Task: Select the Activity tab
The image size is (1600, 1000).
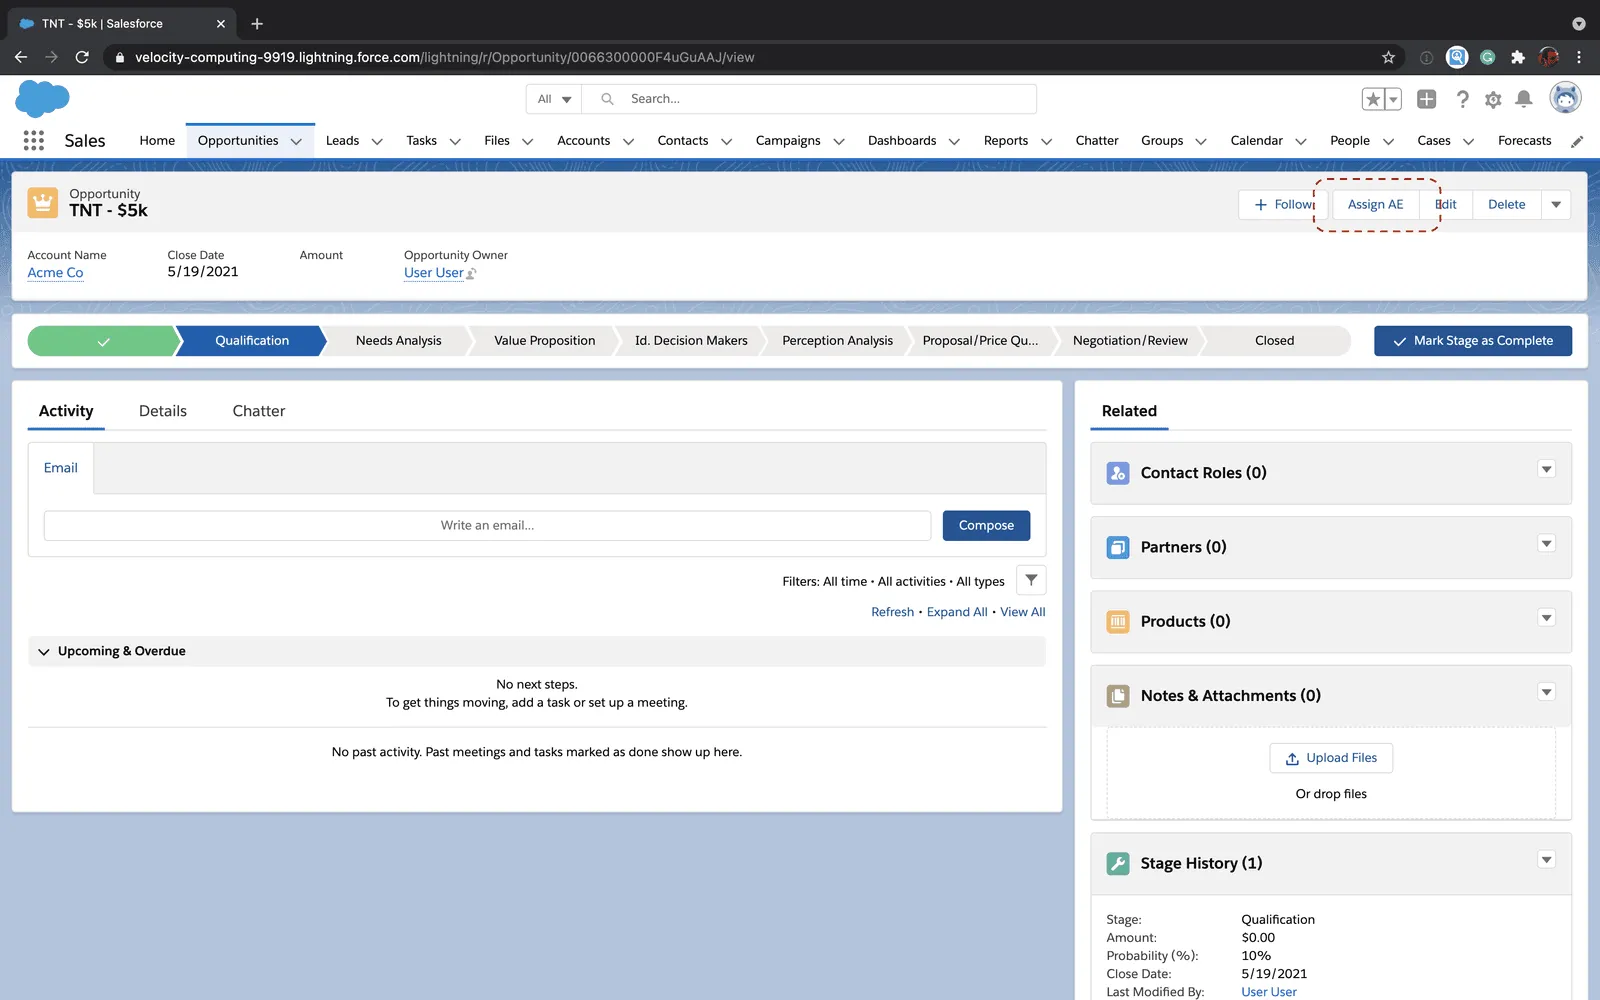Action: pos(66,411)
